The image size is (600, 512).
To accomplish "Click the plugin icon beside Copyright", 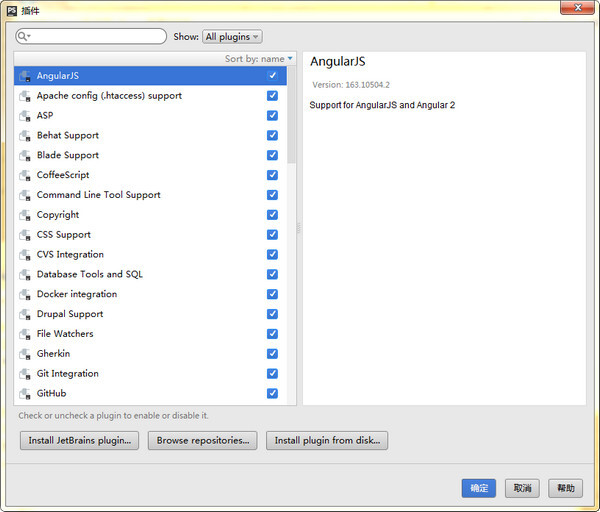I will tap(25, 215).
